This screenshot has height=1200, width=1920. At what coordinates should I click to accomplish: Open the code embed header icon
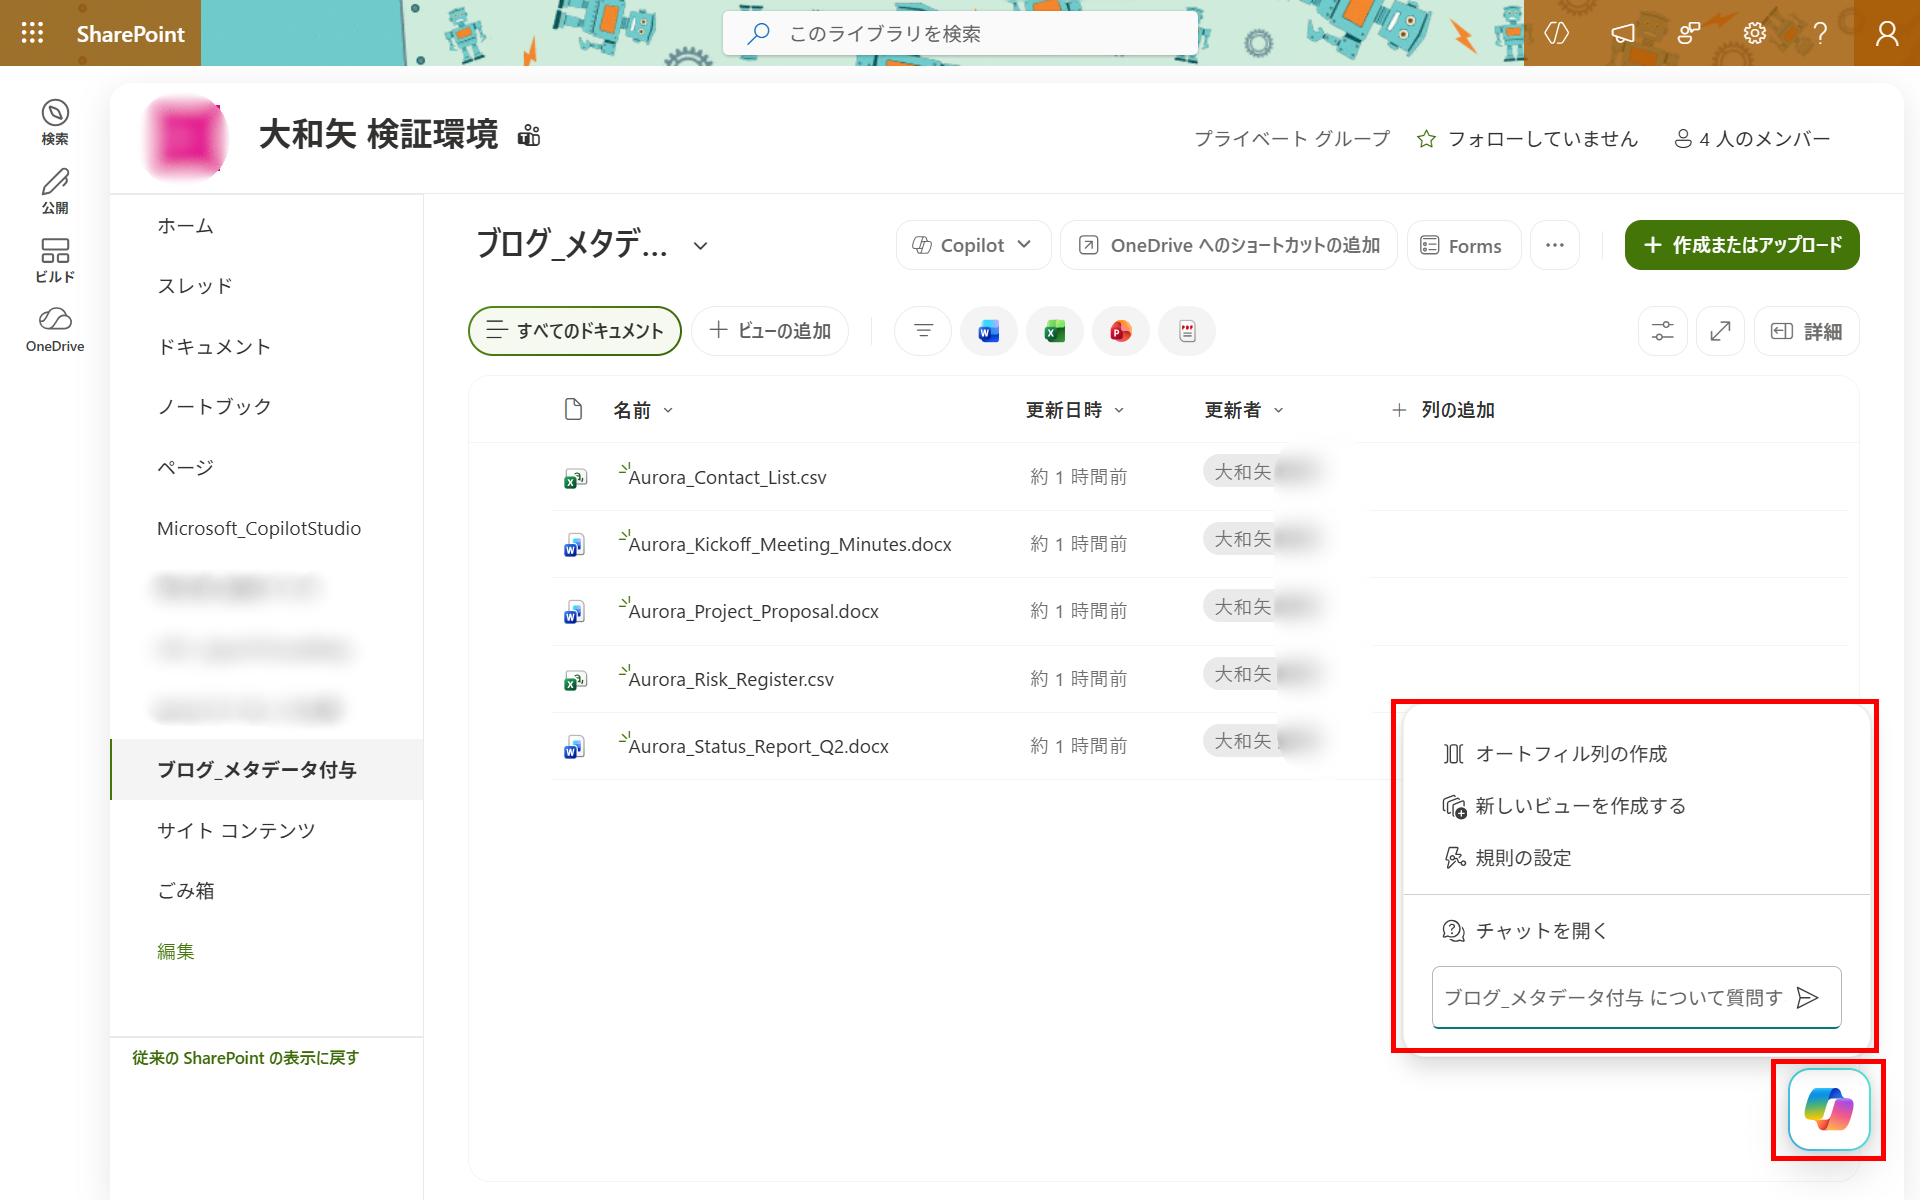(x=1557, y=33)
